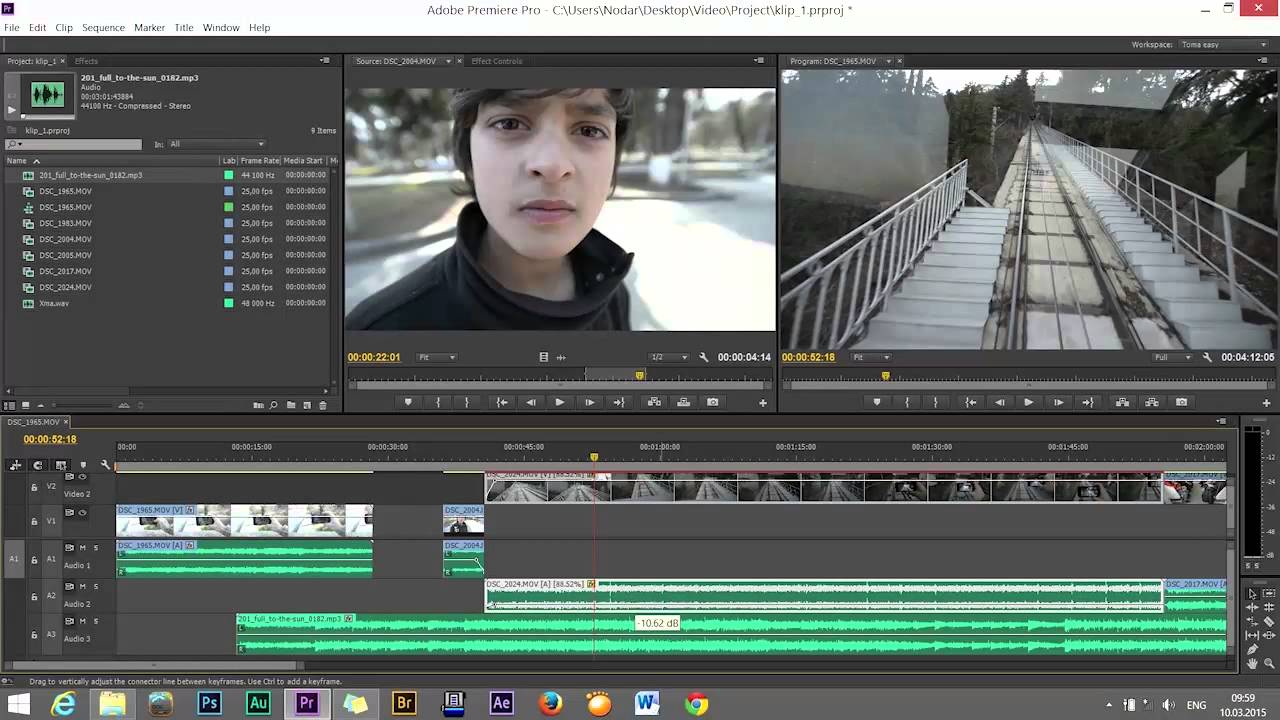1280x720 pixels.
Task: Play the audio preview thumbnail in Project panel
Action: pos(12,110)
